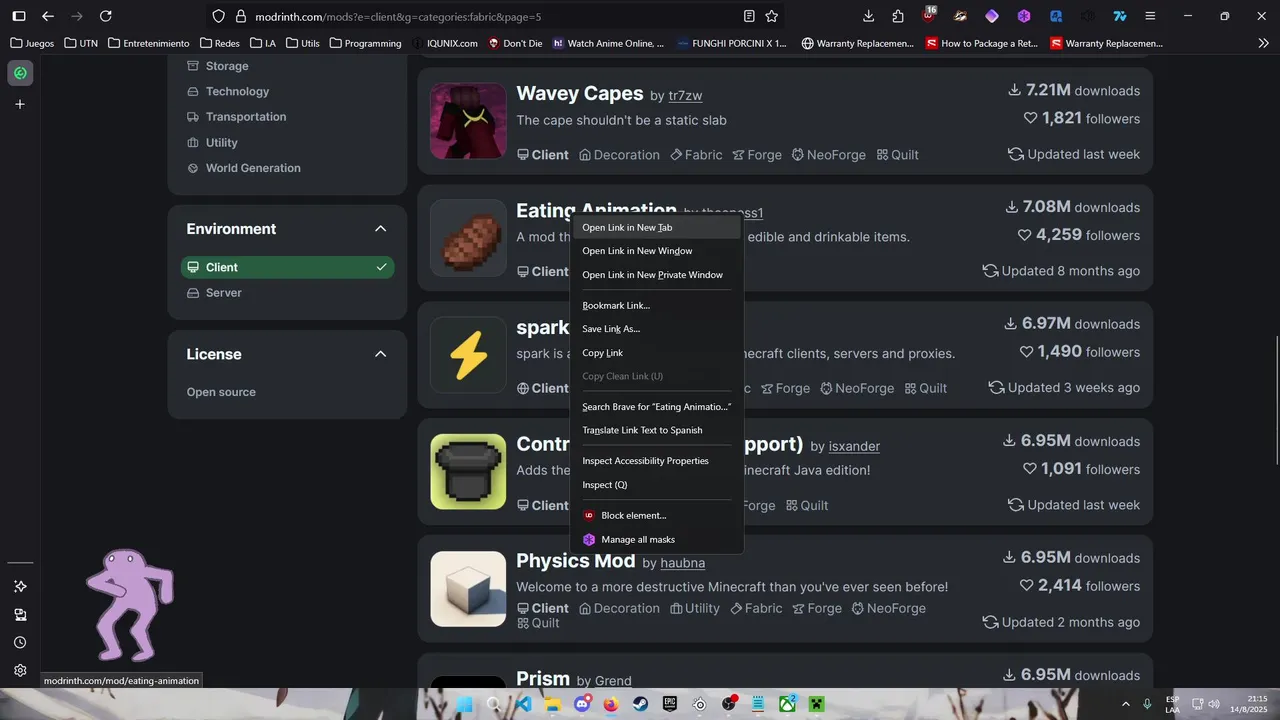This screenshot has width=1280, height=720.
Task: Open Visual Studio Code from taskbar
Action: point(523,704)
